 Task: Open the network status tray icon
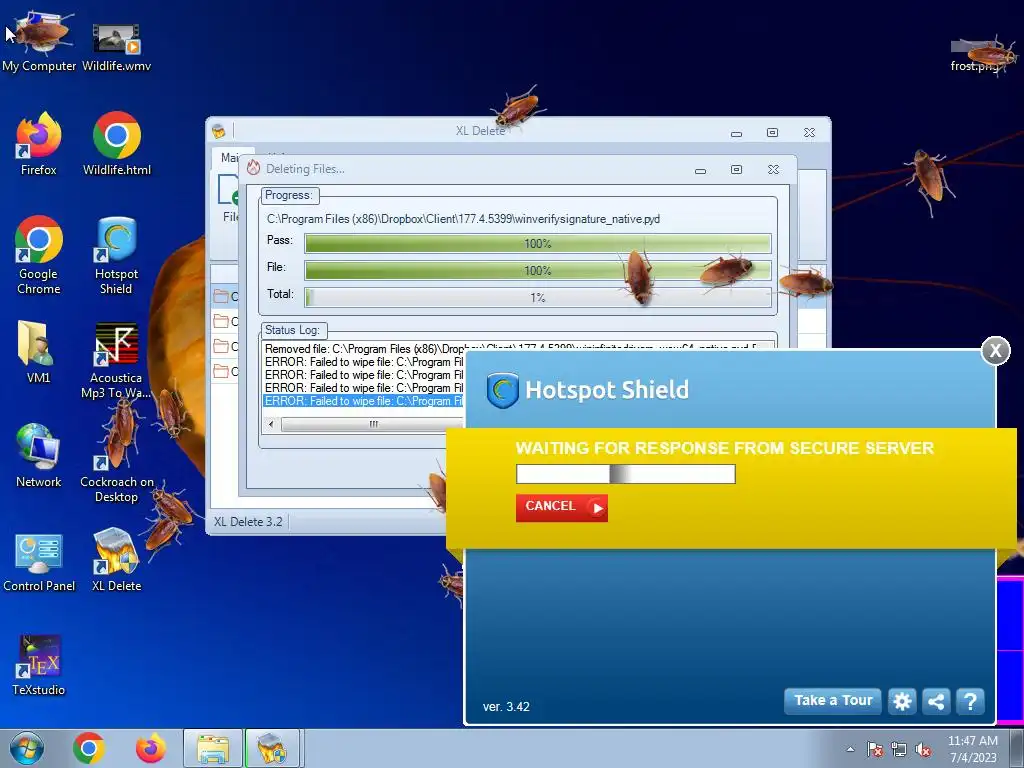[899, 750]
